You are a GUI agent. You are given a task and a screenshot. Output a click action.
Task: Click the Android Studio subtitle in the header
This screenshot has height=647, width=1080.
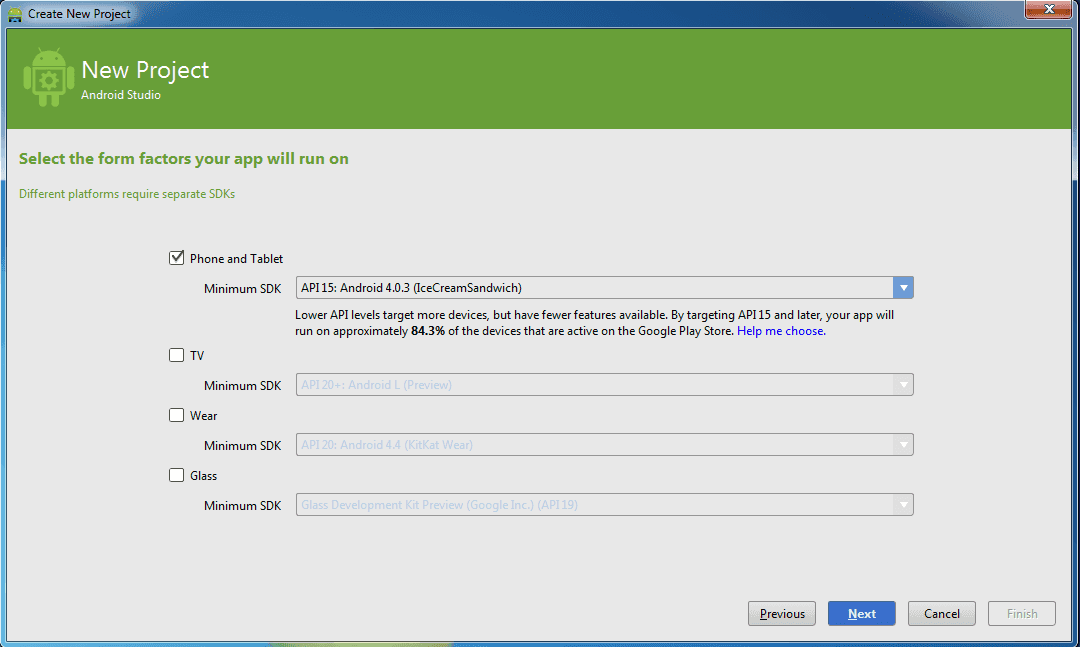click(121, 95)
